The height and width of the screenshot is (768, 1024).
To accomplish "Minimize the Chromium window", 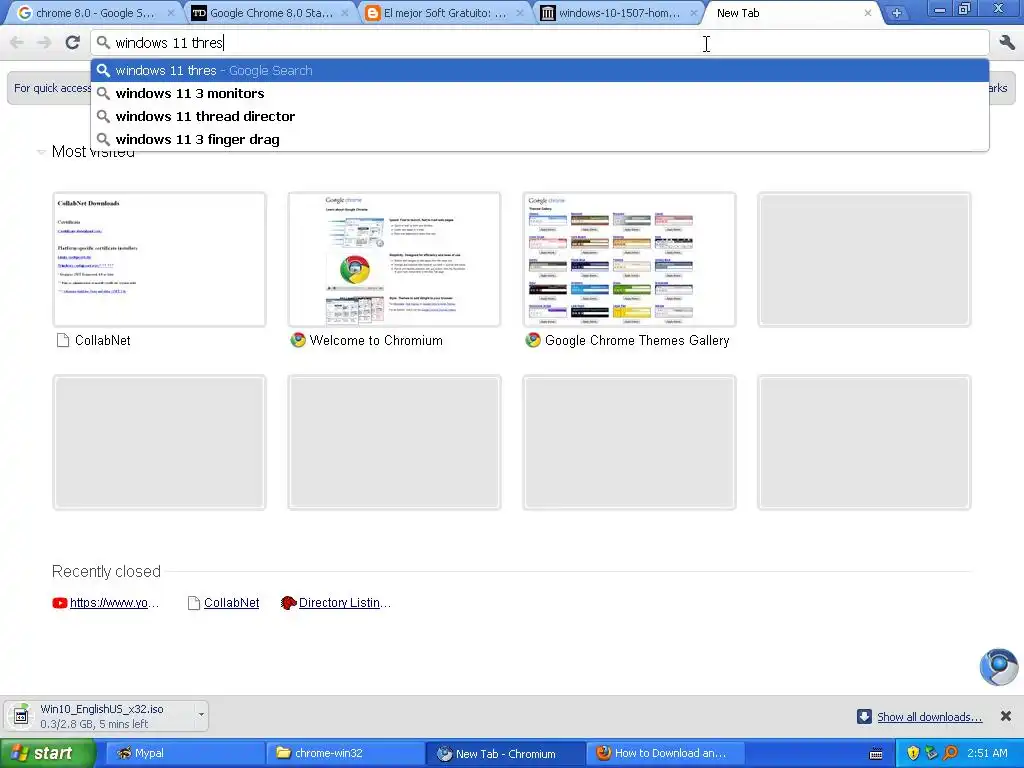I will (940, 9).
